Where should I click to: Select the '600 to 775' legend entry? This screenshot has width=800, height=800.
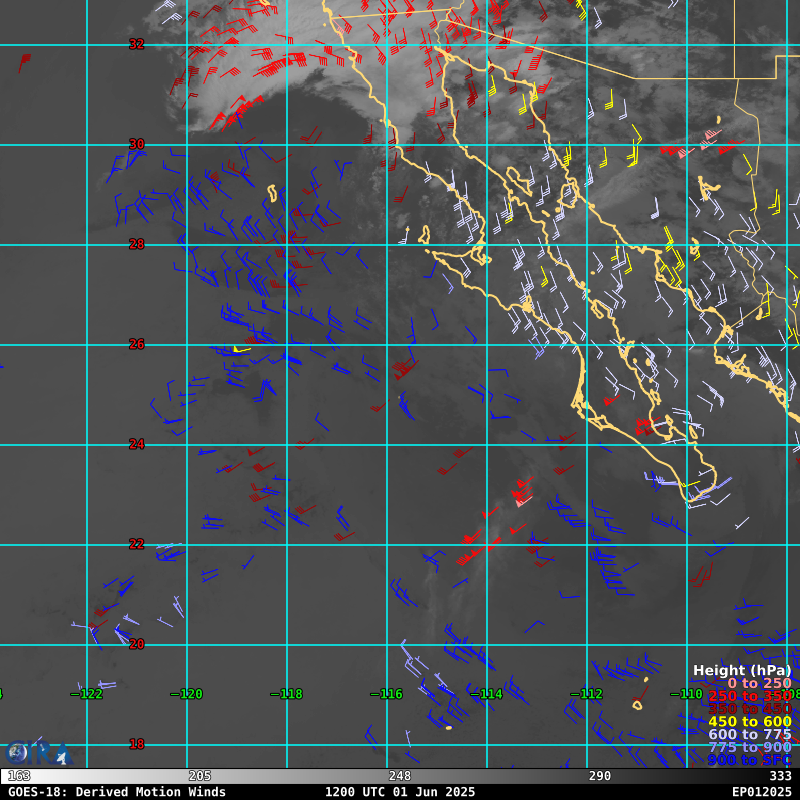pos(749,734)
